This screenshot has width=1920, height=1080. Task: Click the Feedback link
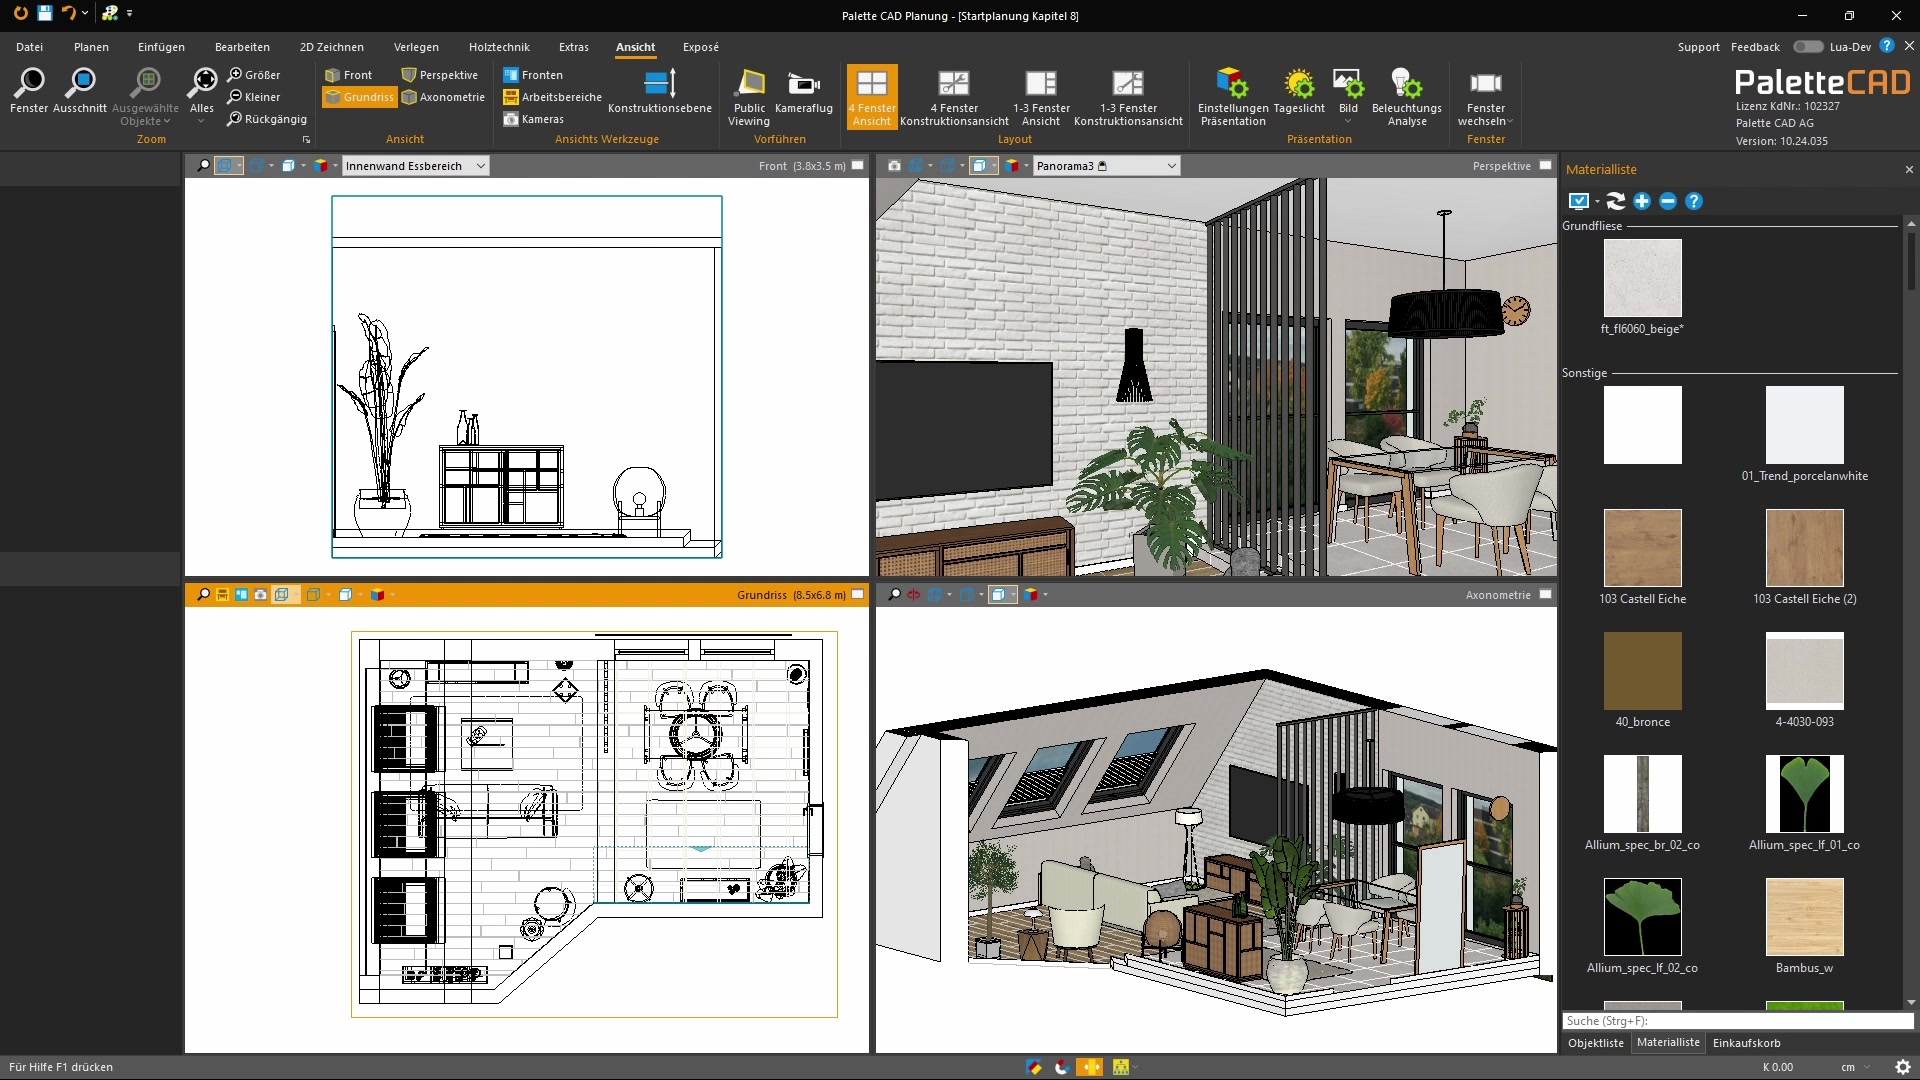pyautogui.click(x=1755, y=47)
